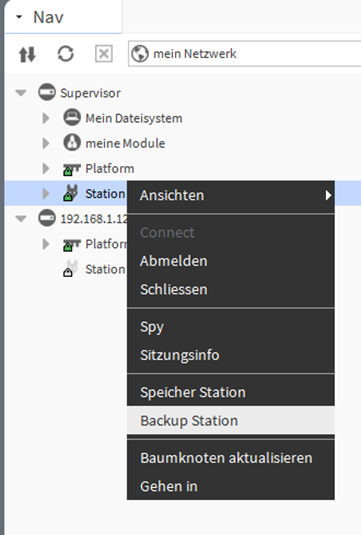This screenshot has height=535, width=361.
Task: Collapse the Supervisor tree node
Action: click(21, 93)
